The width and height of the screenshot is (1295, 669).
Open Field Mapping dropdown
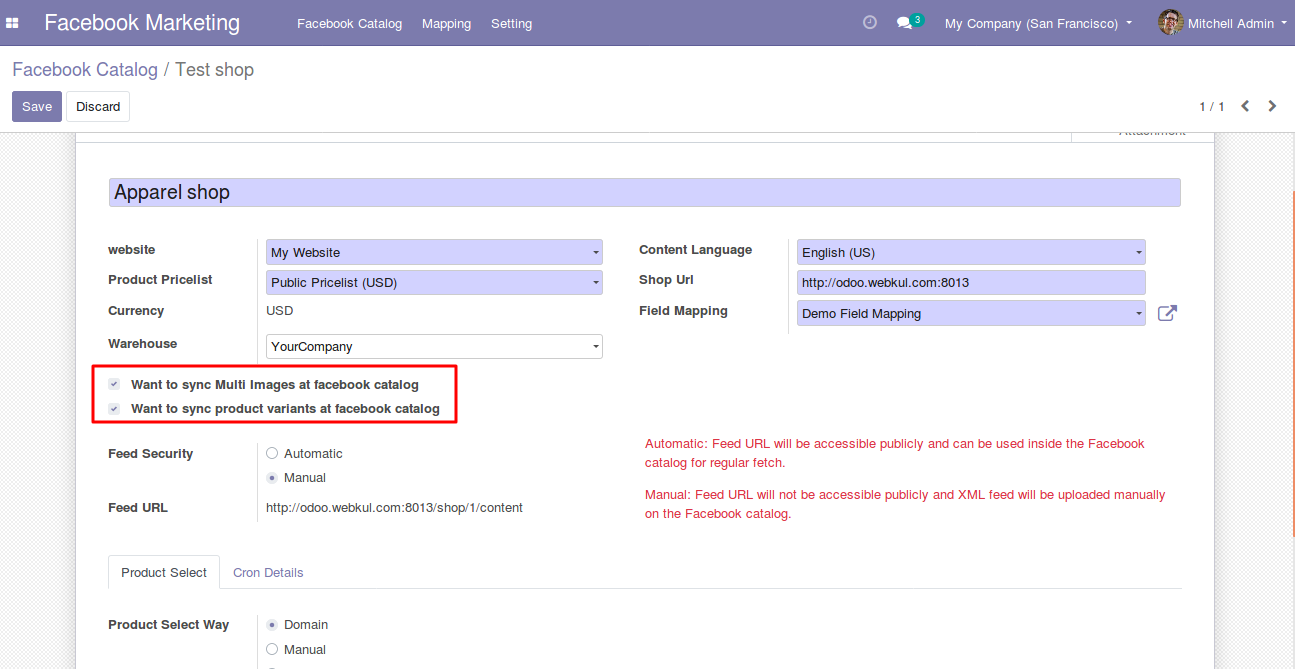click(x=971, y=313)
